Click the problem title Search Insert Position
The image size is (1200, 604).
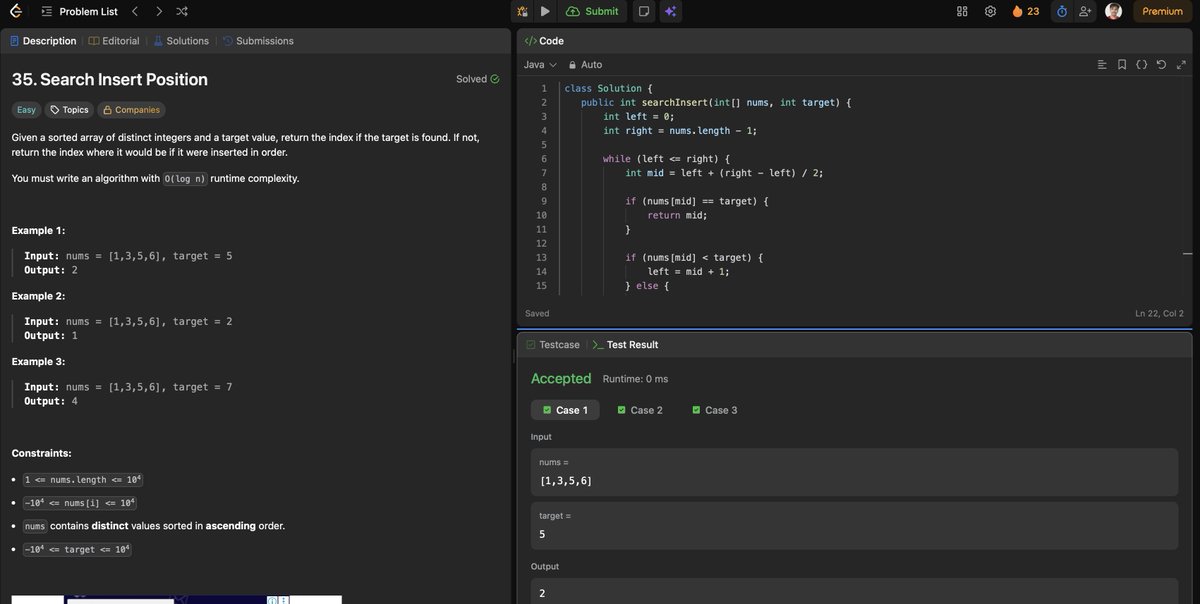[109, 79]
